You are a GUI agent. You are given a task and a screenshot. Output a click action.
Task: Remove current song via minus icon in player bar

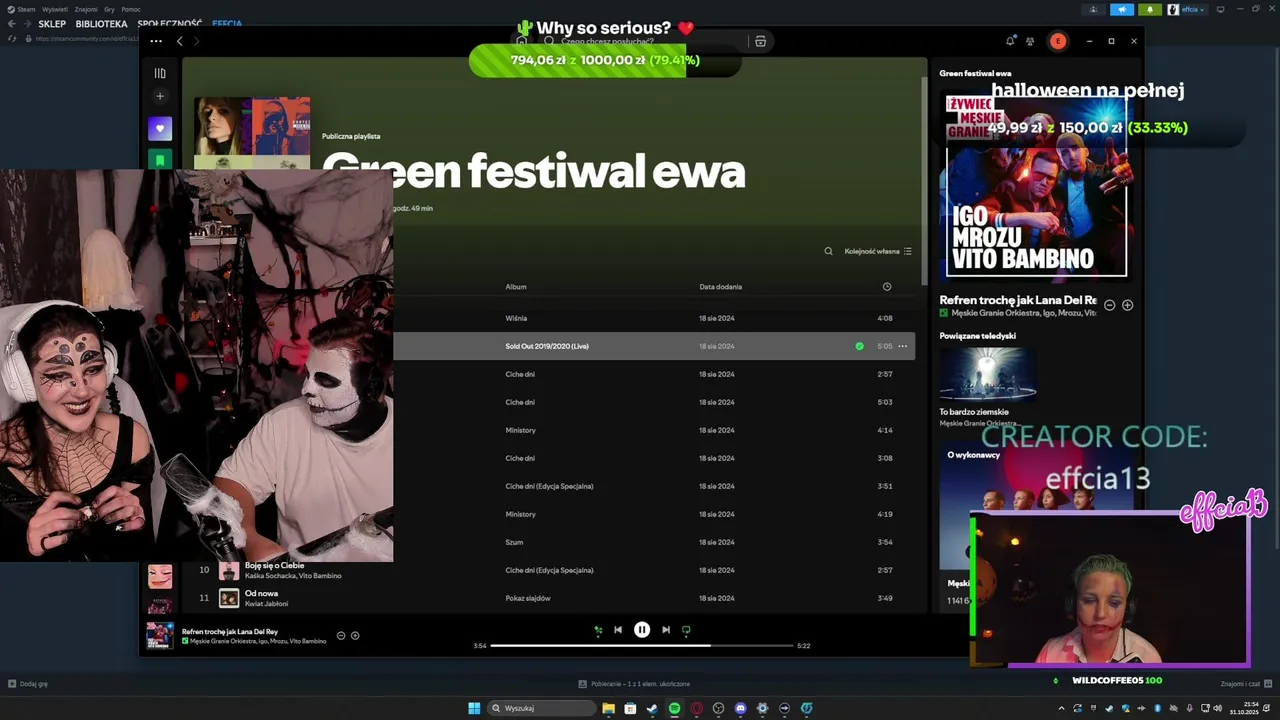click(x=341, y=636)
